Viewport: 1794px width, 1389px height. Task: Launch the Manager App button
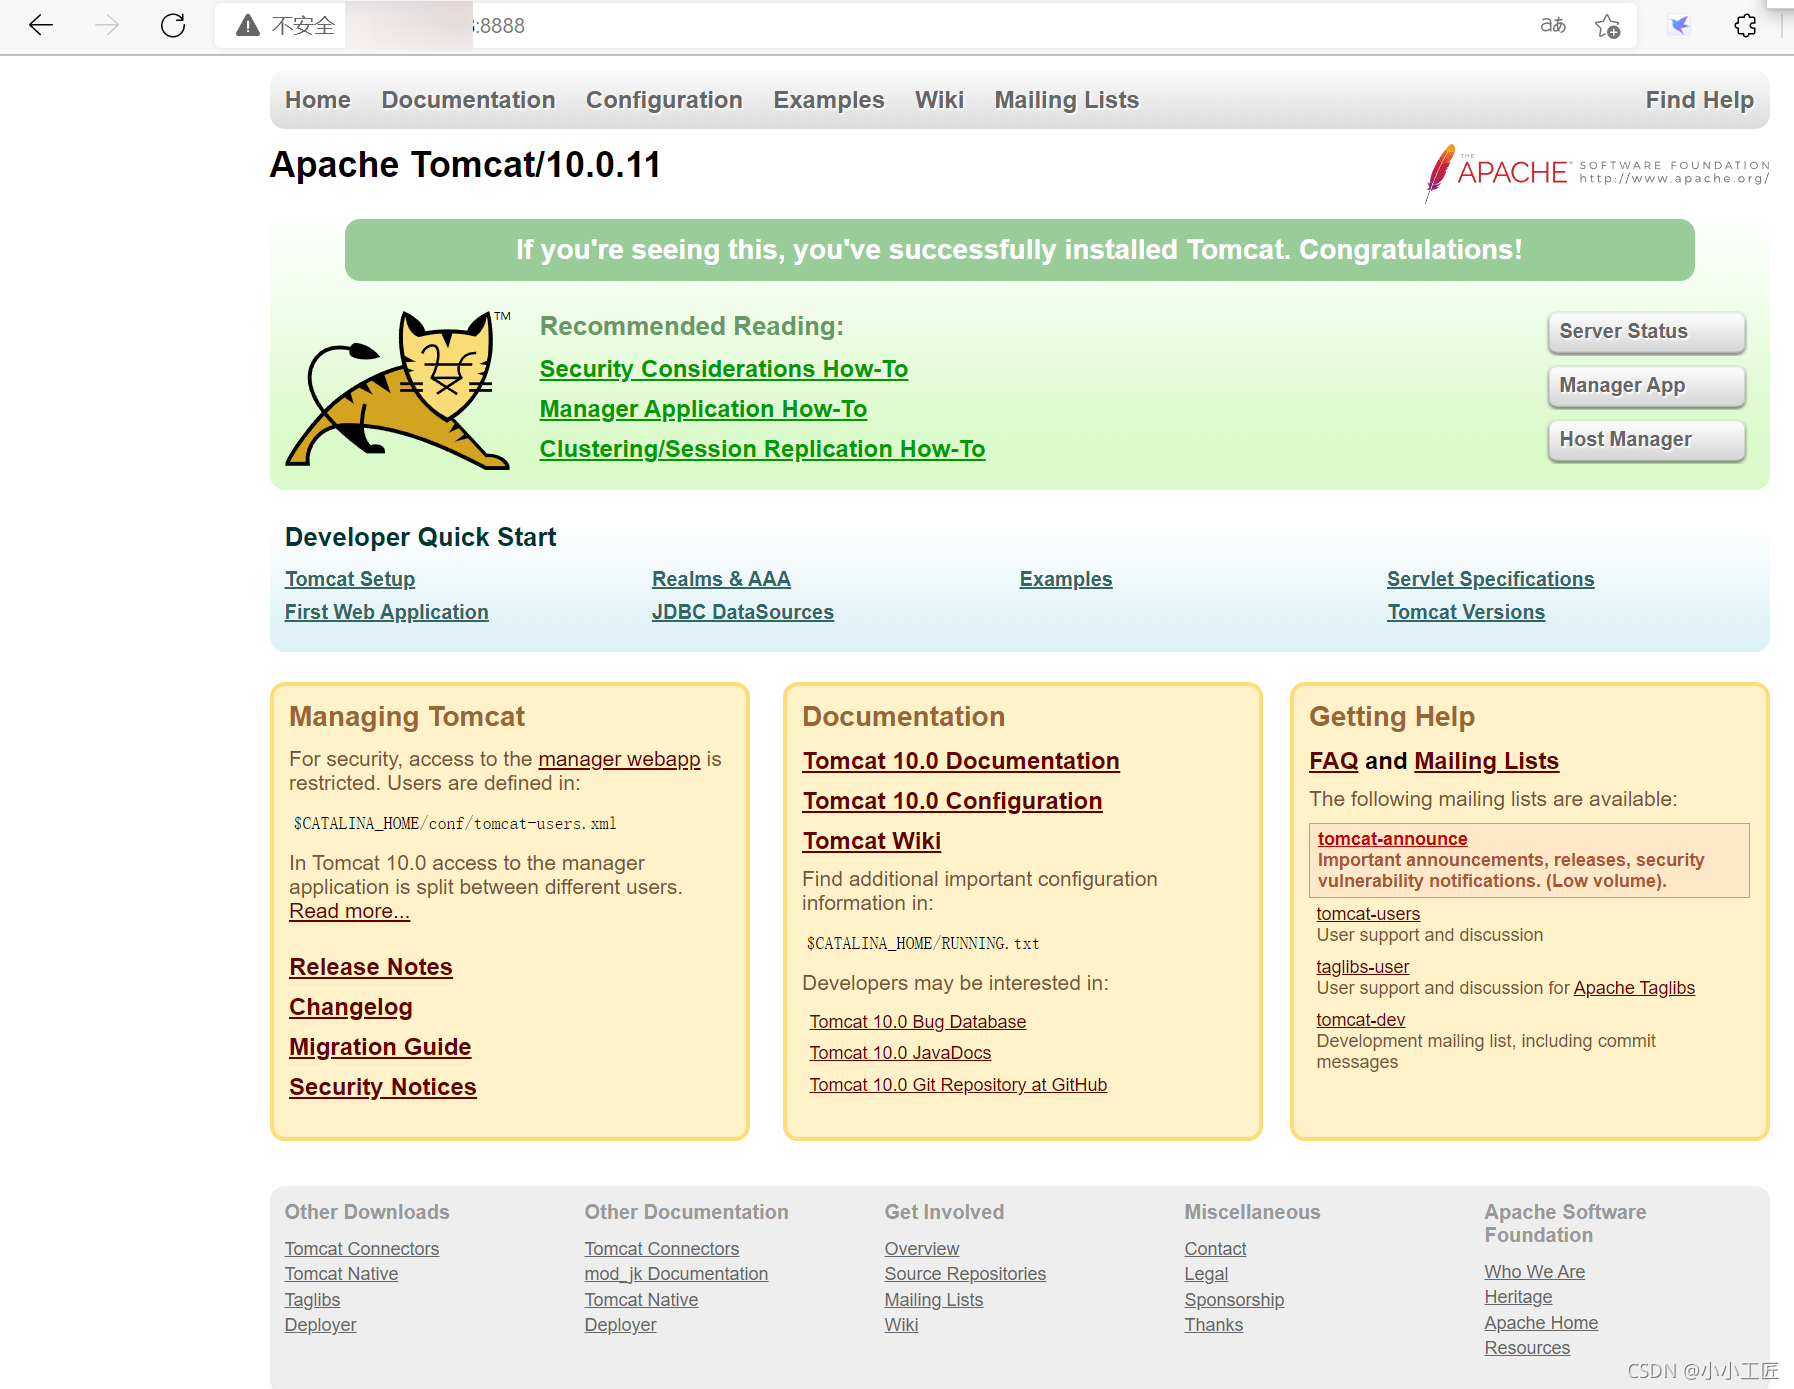tap(1645, 386)
